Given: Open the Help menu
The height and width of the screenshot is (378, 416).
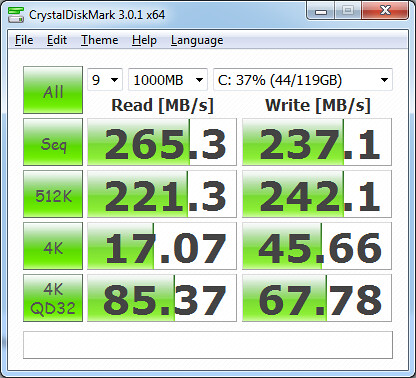Looking at the screenshot, I should point(144,40).
